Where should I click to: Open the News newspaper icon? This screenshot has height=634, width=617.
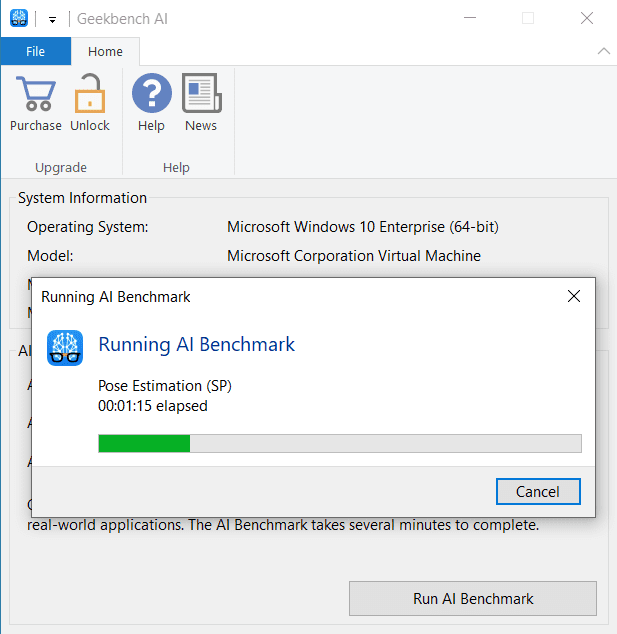(201, 93)
